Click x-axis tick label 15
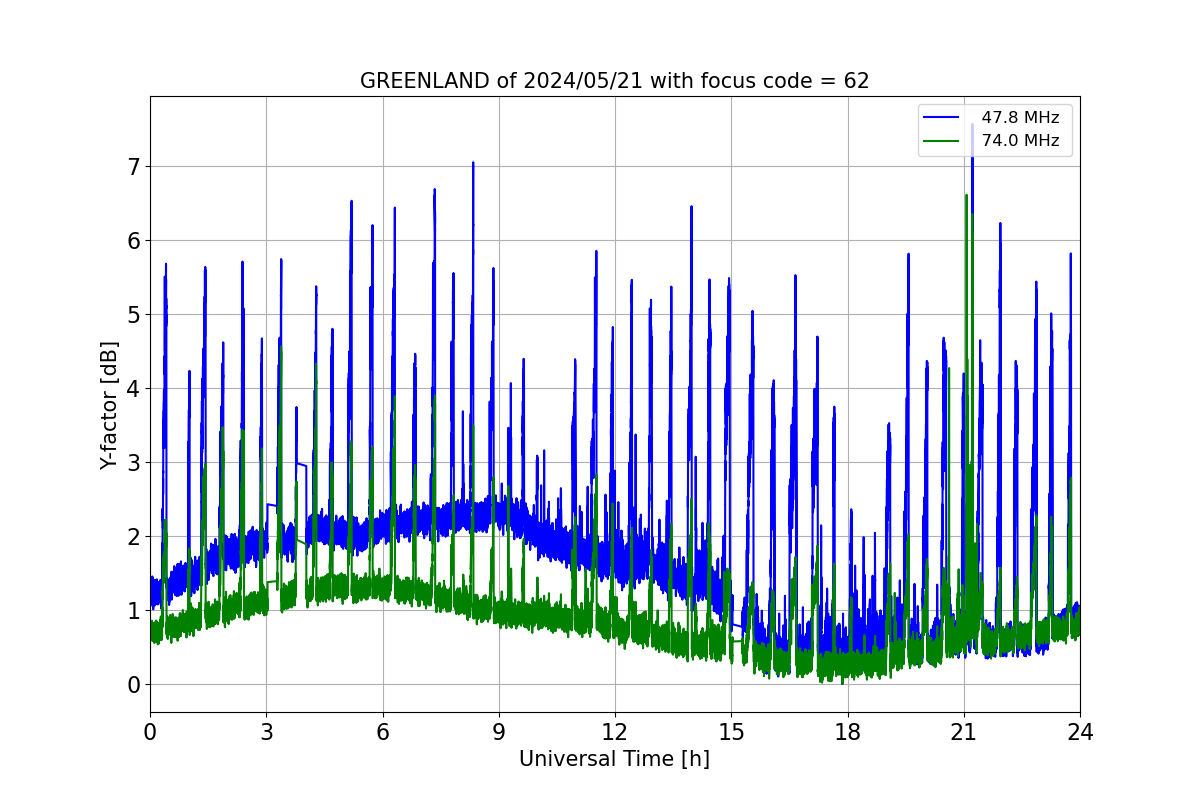Screen dimensions: 1200x800 731,732
